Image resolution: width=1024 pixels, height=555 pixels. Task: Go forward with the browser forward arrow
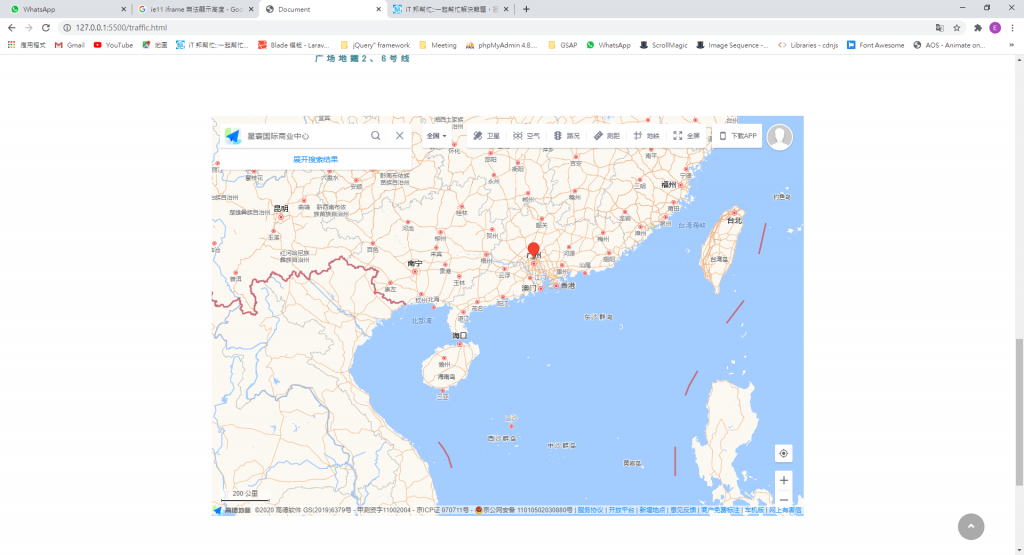coord(28,27)
